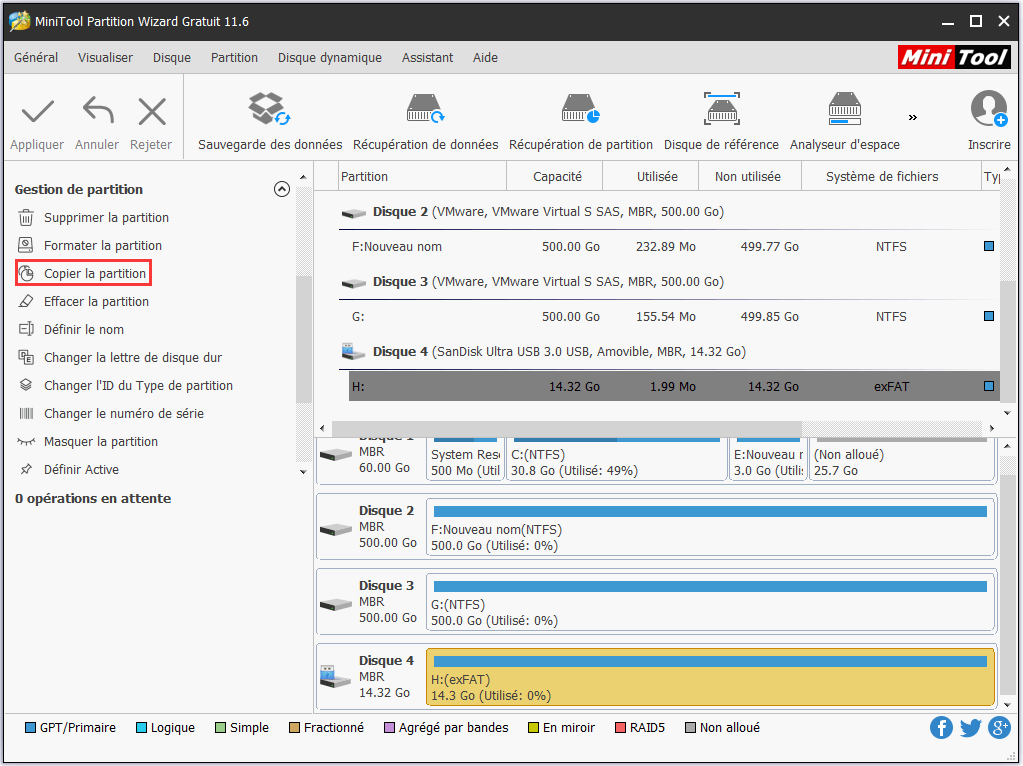This screenshot has width=1023, height=766.
Task: Click Copier la partition action
Action: 94,273
